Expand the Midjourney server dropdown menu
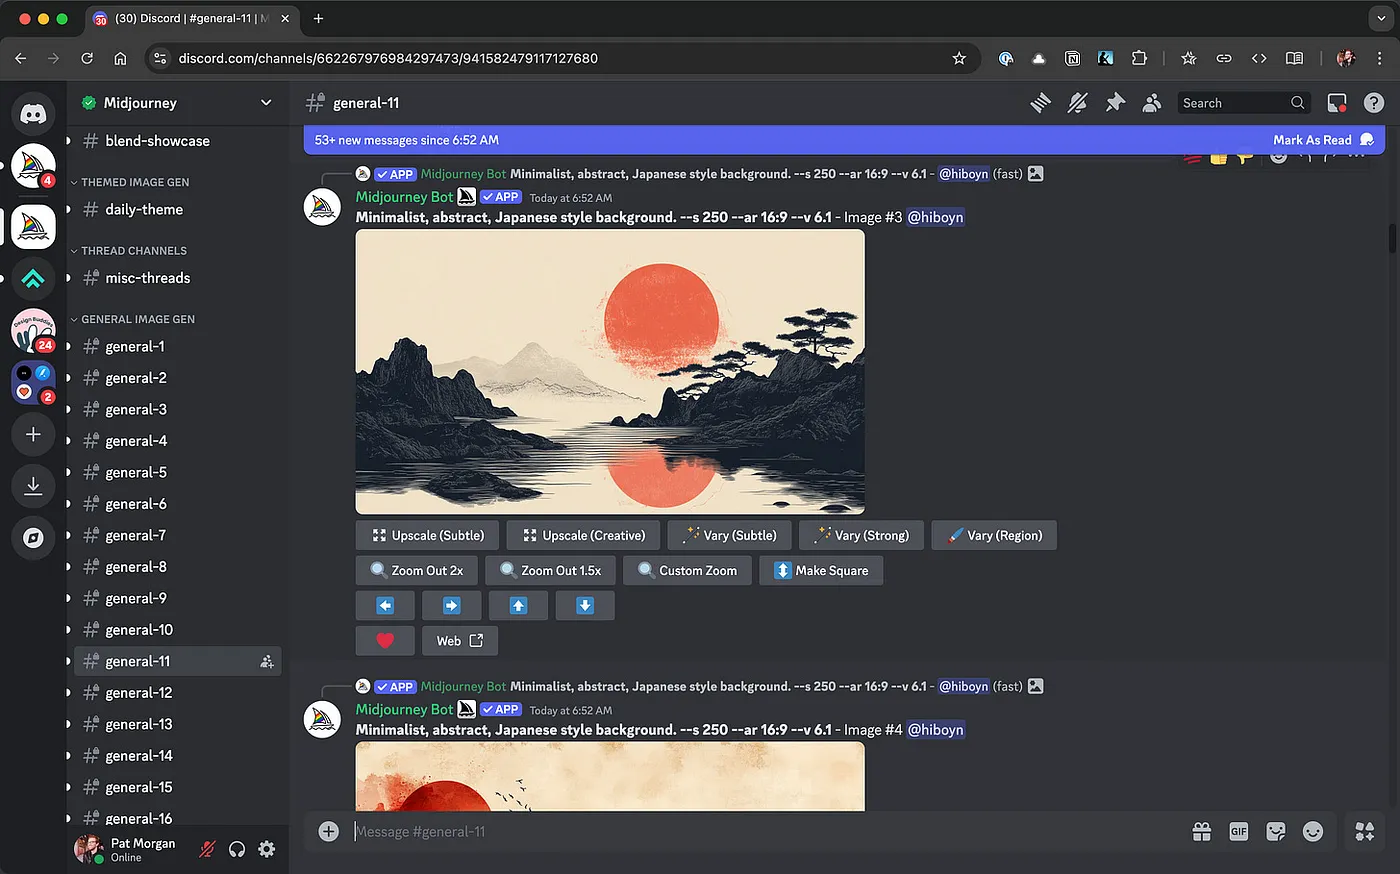This screenshot has height=874, width=1400. point(266,103)
